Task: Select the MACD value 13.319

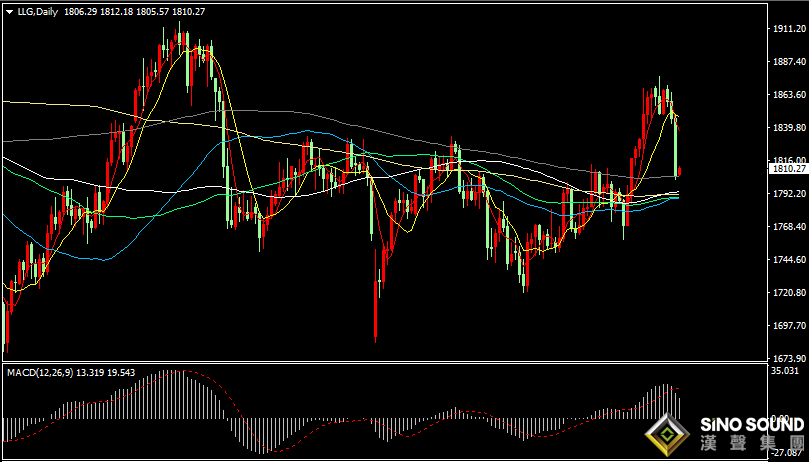Action: (90, 372)
